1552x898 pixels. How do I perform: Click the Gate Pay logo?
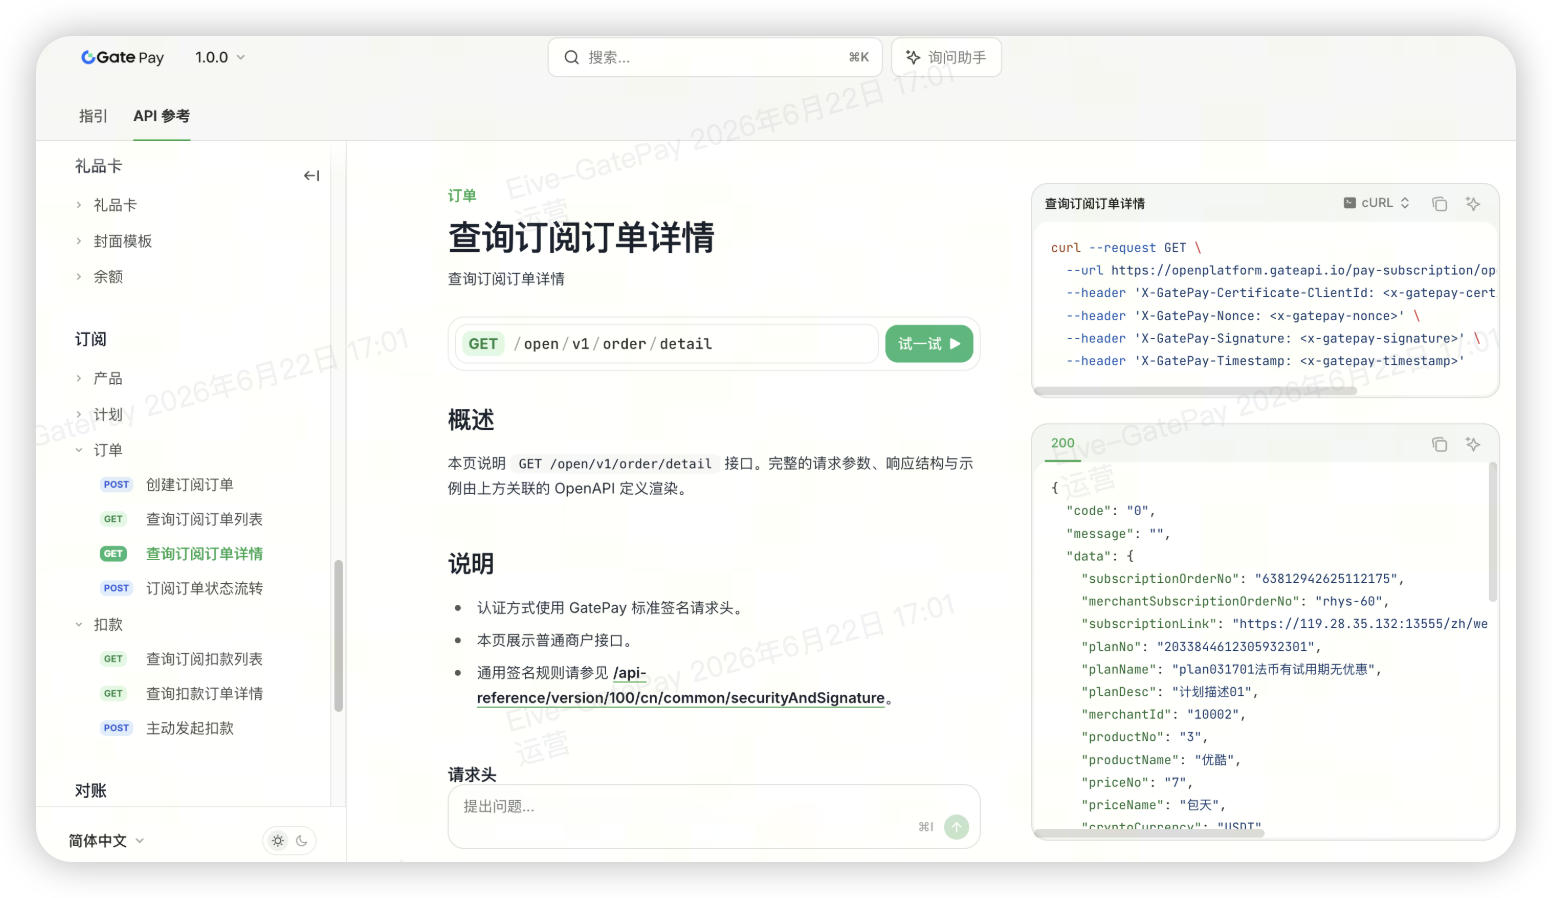tap(122, 58)
